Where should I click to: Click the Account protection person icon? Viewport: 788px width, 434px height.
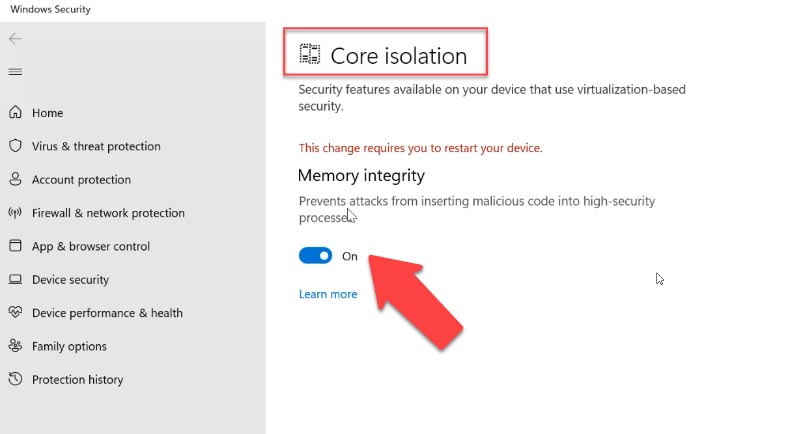16,179
